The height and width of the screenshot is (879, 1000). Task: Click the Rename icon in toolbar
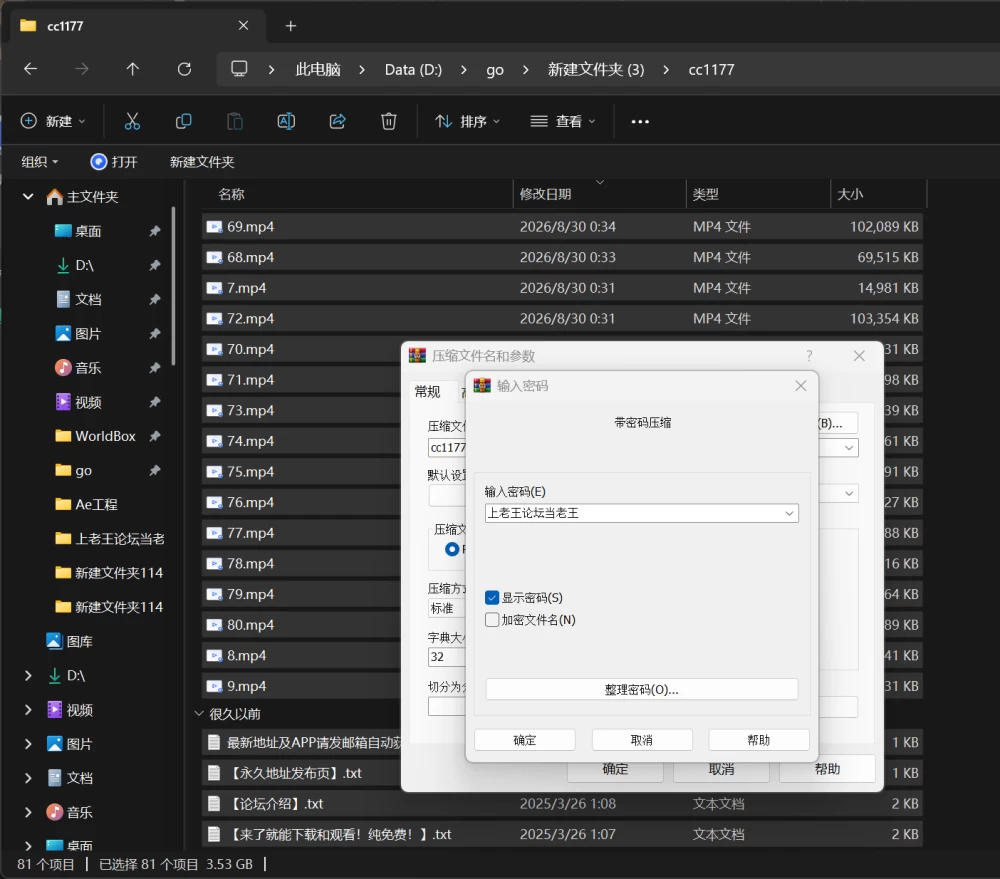[x=286, y=121]
